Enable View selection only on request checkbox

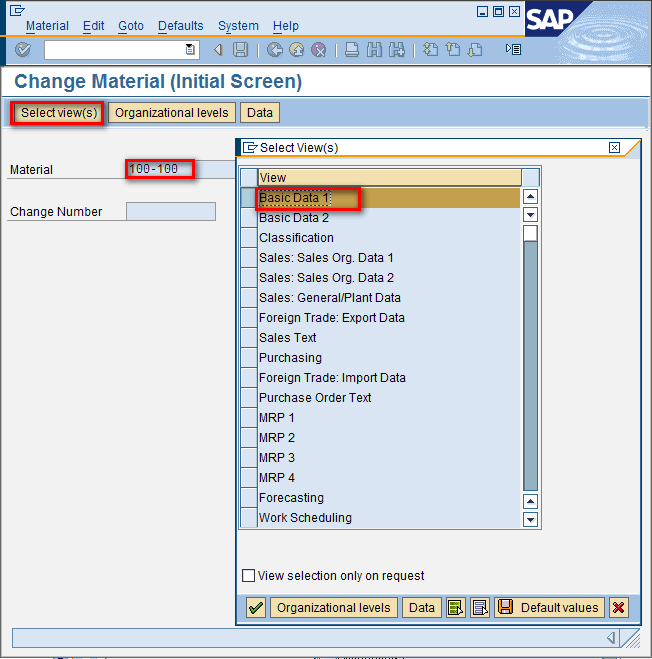[249, 576]
